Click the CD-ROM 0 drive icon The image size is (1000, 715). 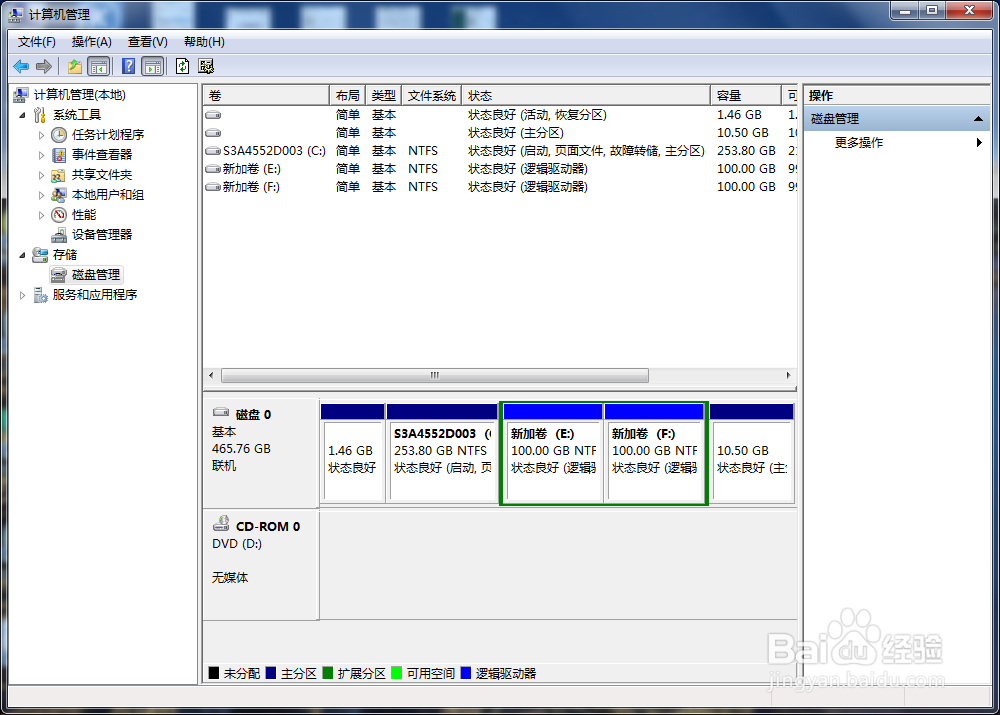coord(221,524)
